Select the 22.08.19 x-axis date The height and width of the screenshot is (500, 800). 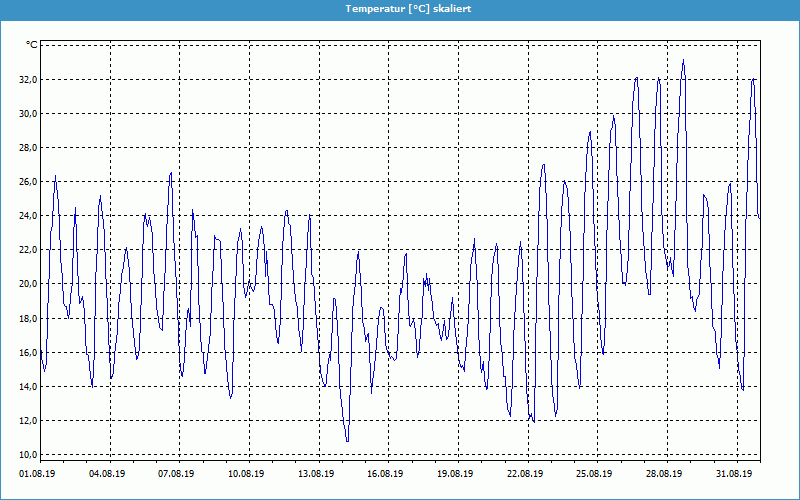[x=524, y=475]
